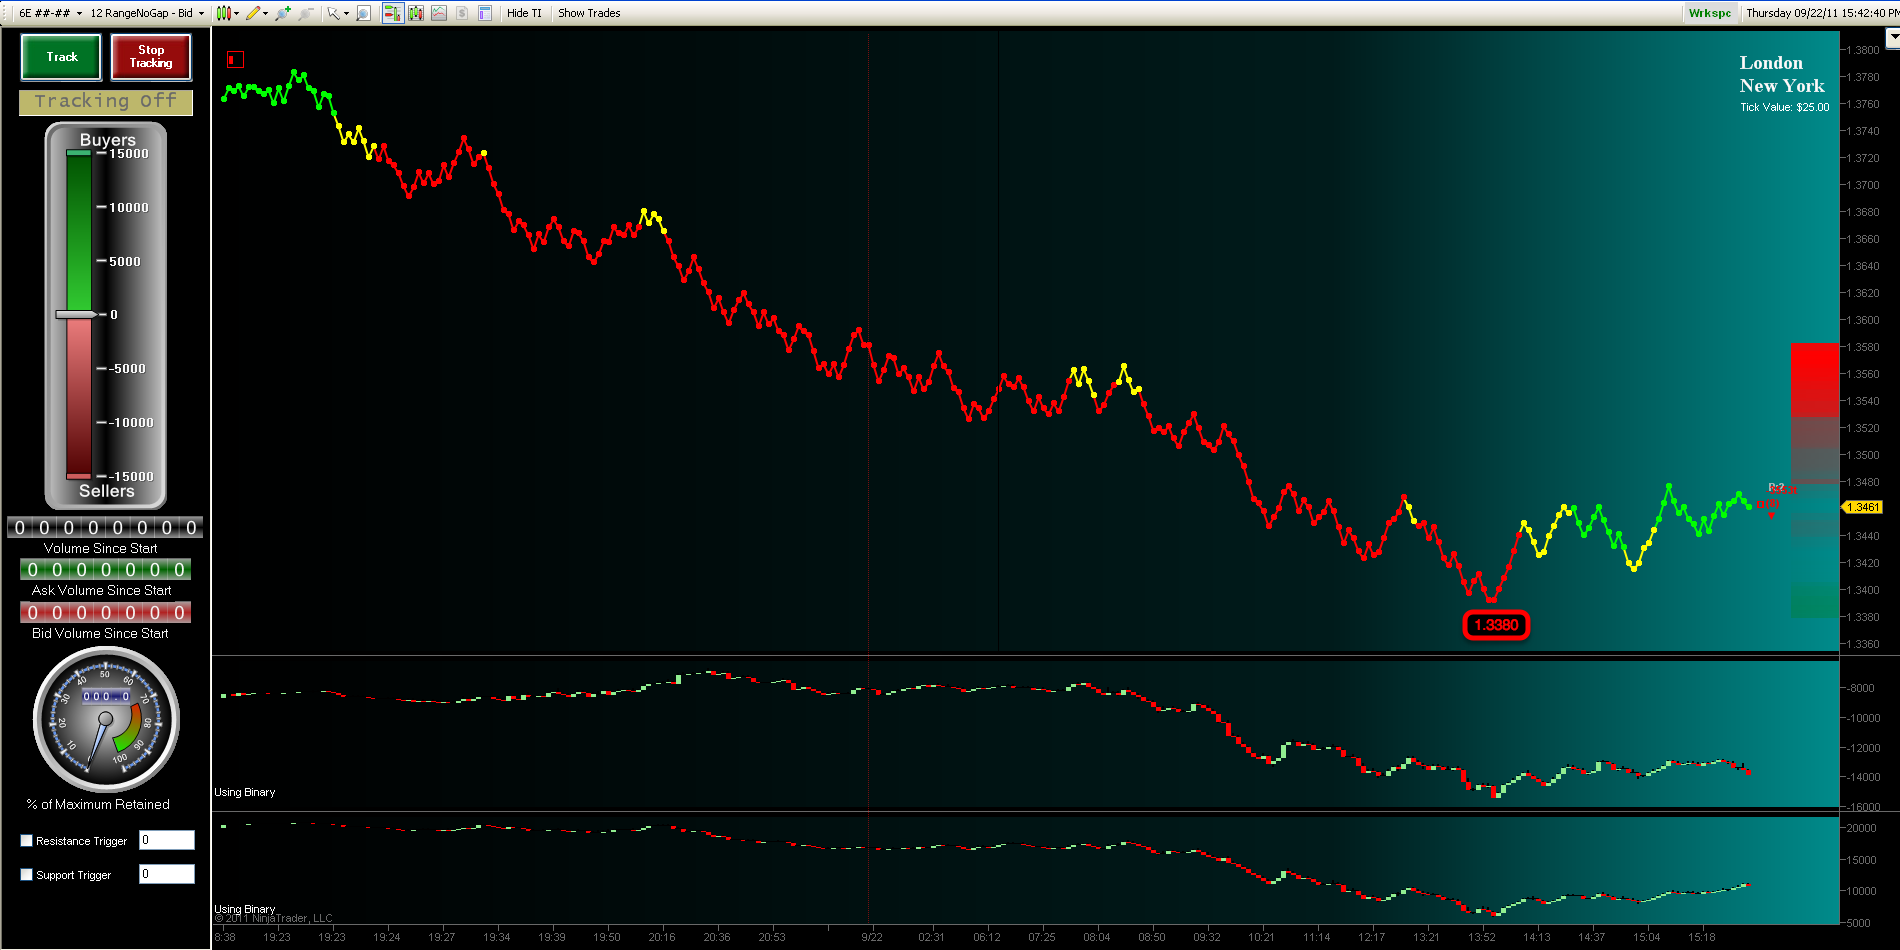Viewport: 1900px width, 950px height.
Task: Click Hide TI in toolbar
Action: pos(524,13)
